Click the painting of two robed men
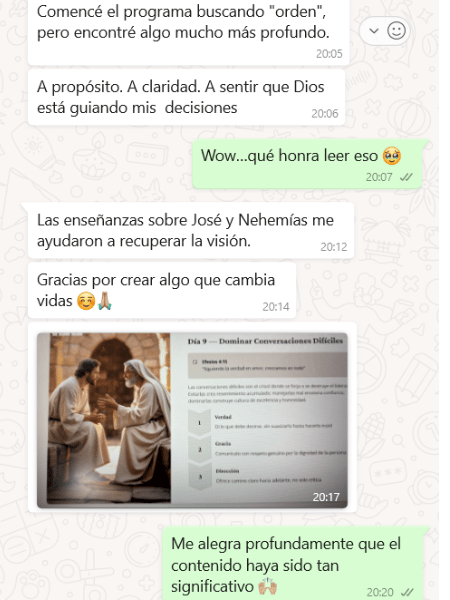 click(x=109, y=418)
